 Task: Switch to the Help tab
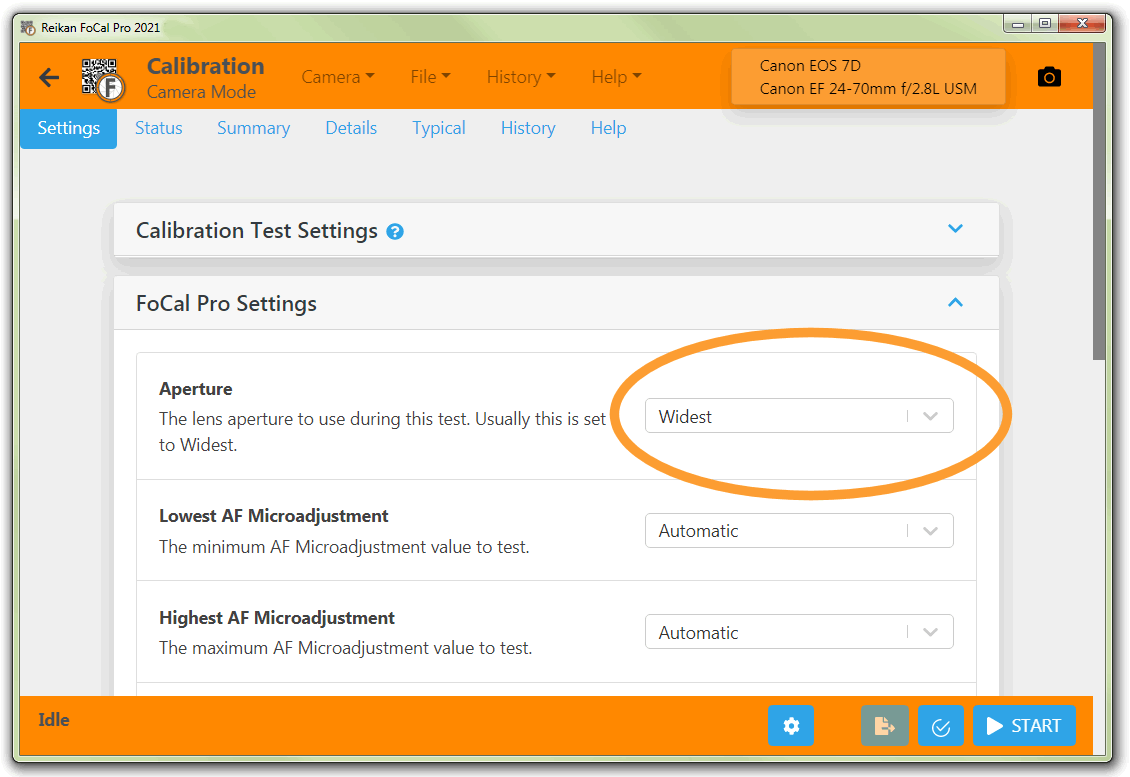[608, 128]
